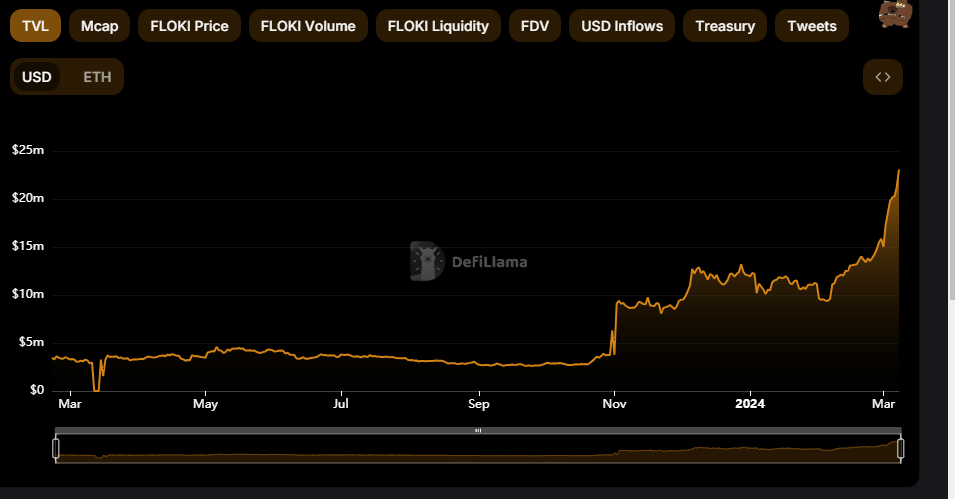
Task: Grab the right range slider handle
Action: point(900,448)
